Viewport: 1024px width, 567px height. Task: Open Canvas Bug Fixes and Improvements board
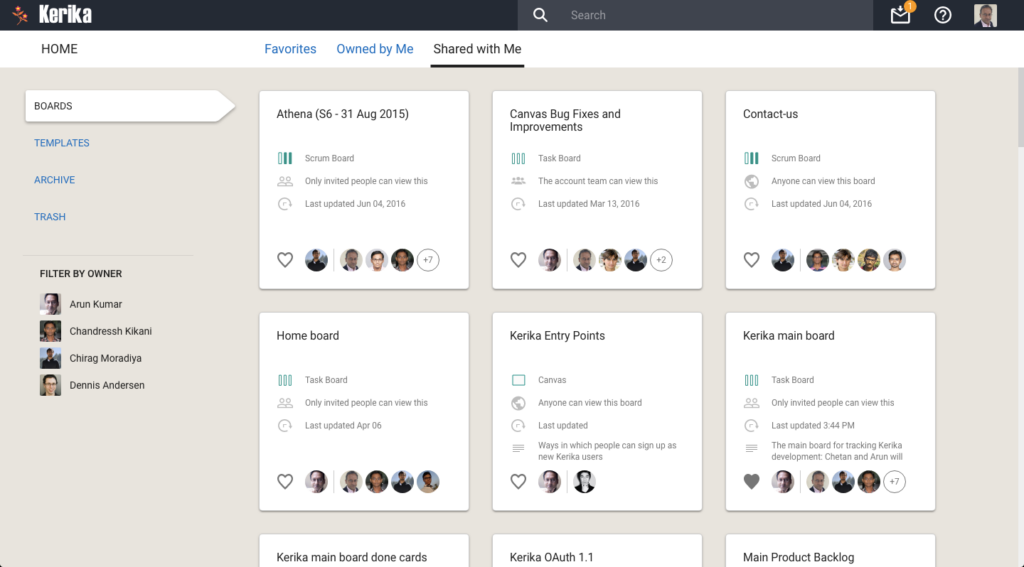click(x=565, y=120)
